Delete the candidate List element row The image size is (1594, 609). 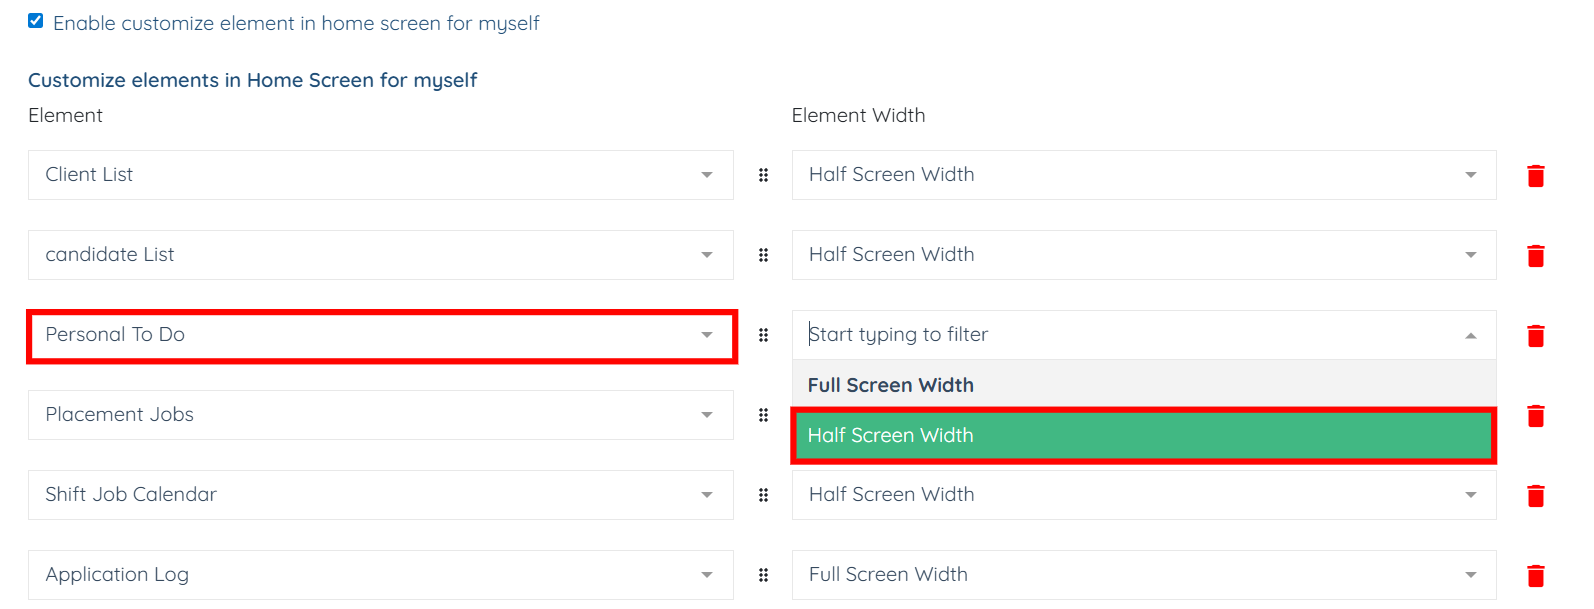(1535, 256)
